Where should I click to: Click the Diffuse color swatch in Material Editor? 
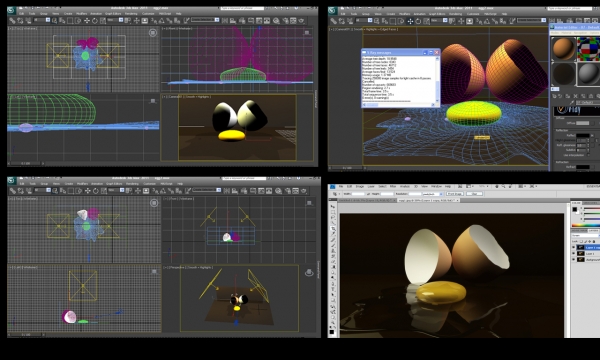tap(583, 123)
